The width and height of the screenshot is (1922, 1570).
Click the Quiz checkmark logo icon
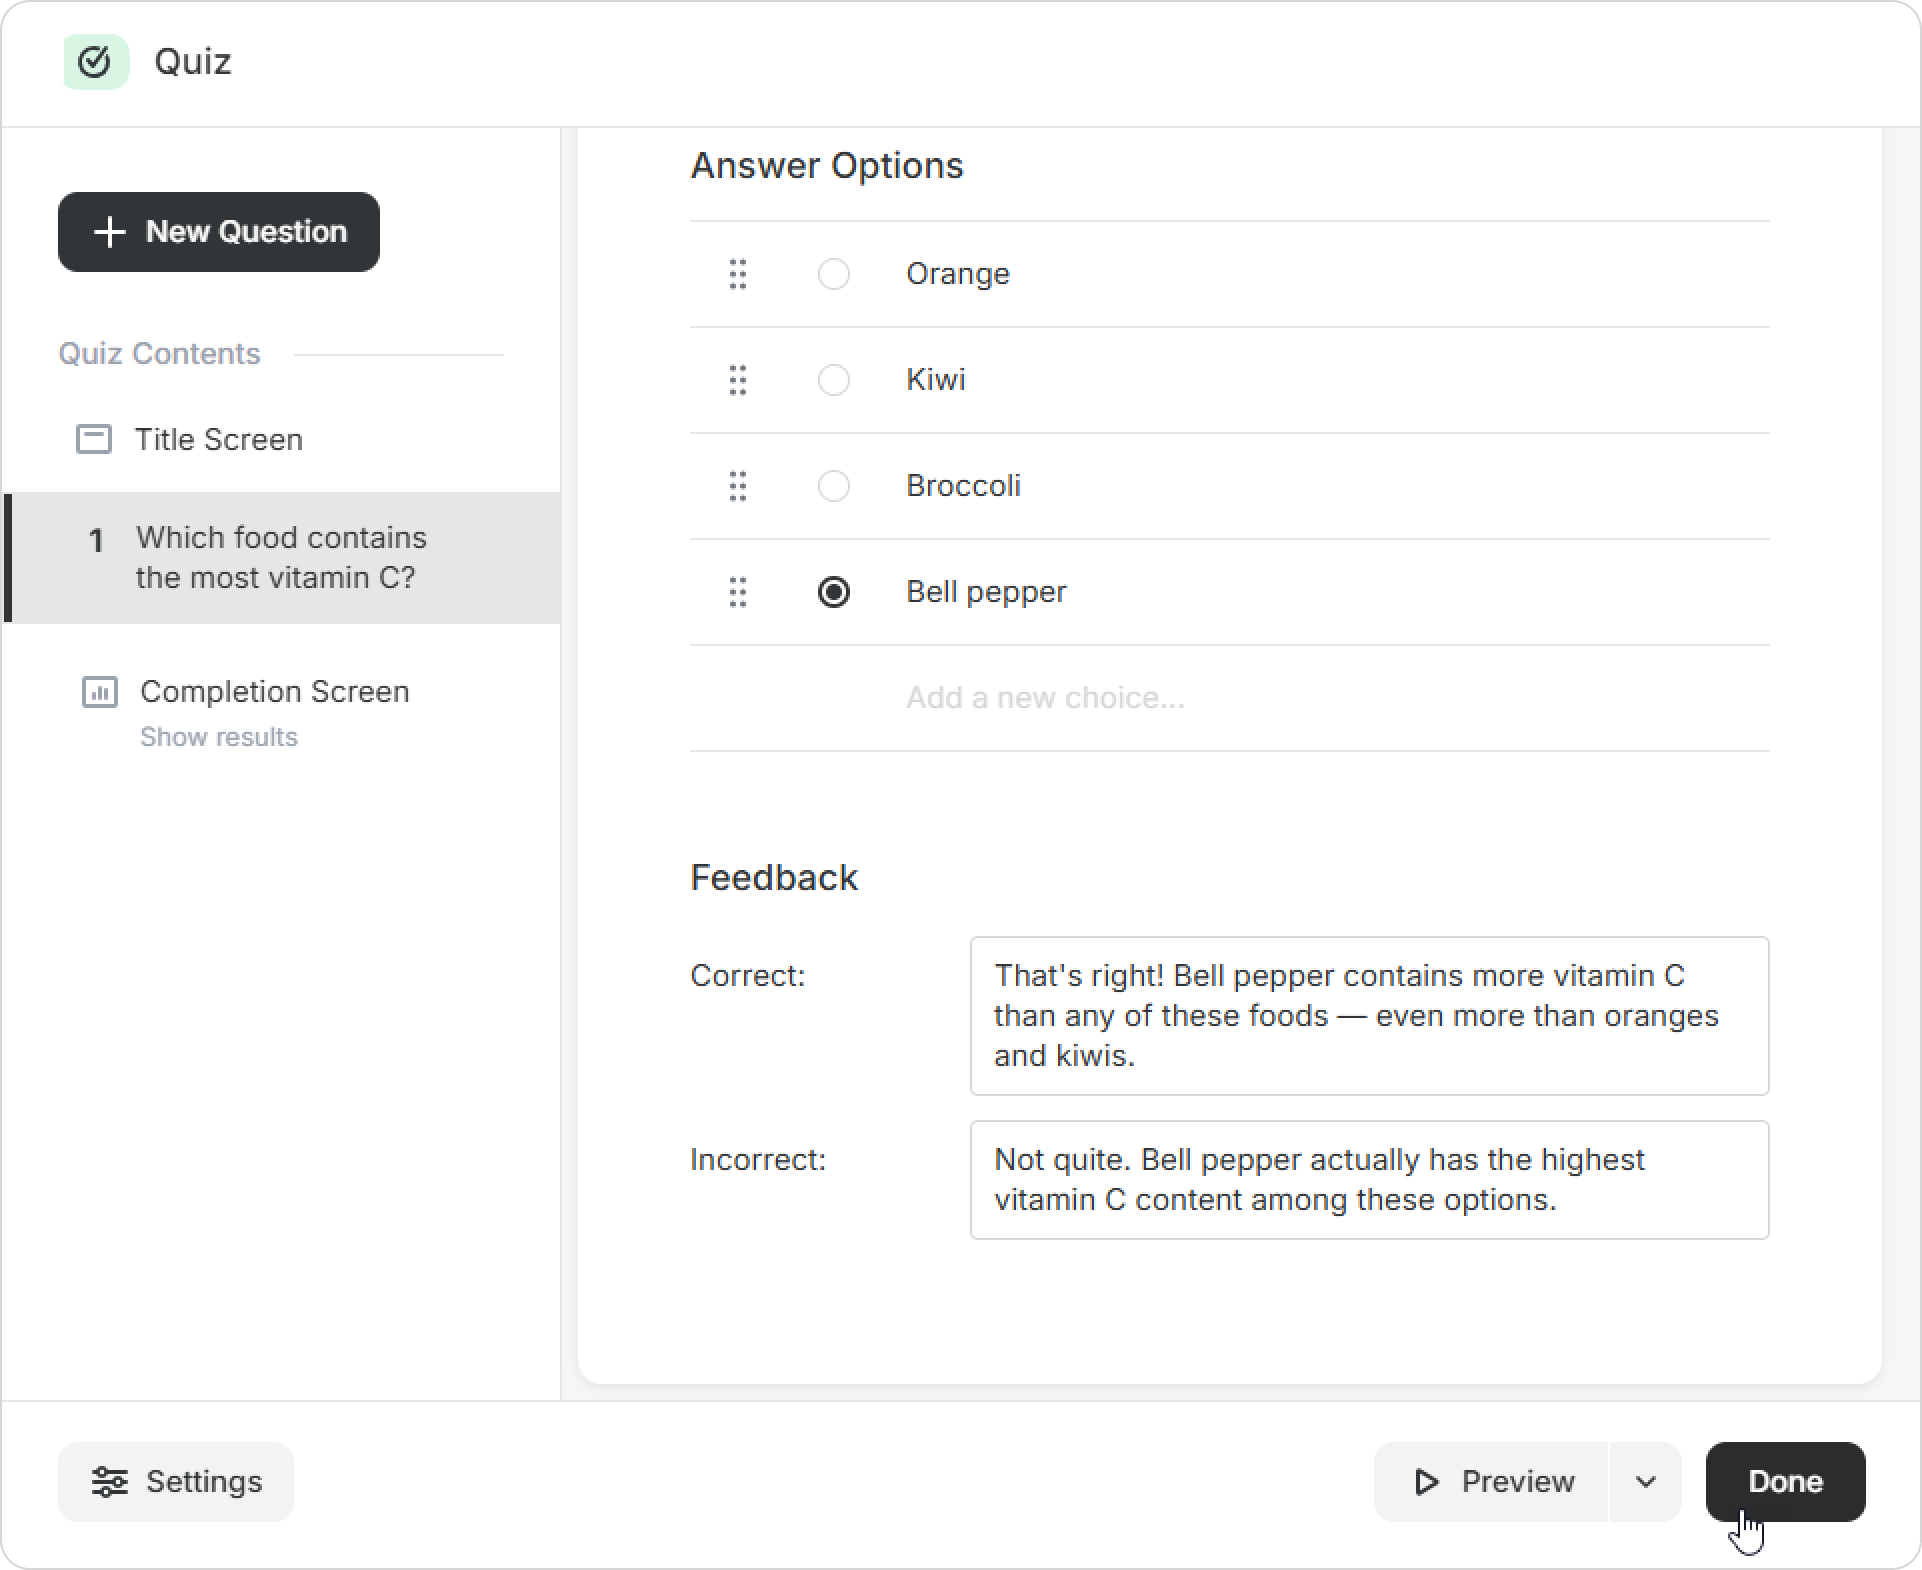click(95, 62)
